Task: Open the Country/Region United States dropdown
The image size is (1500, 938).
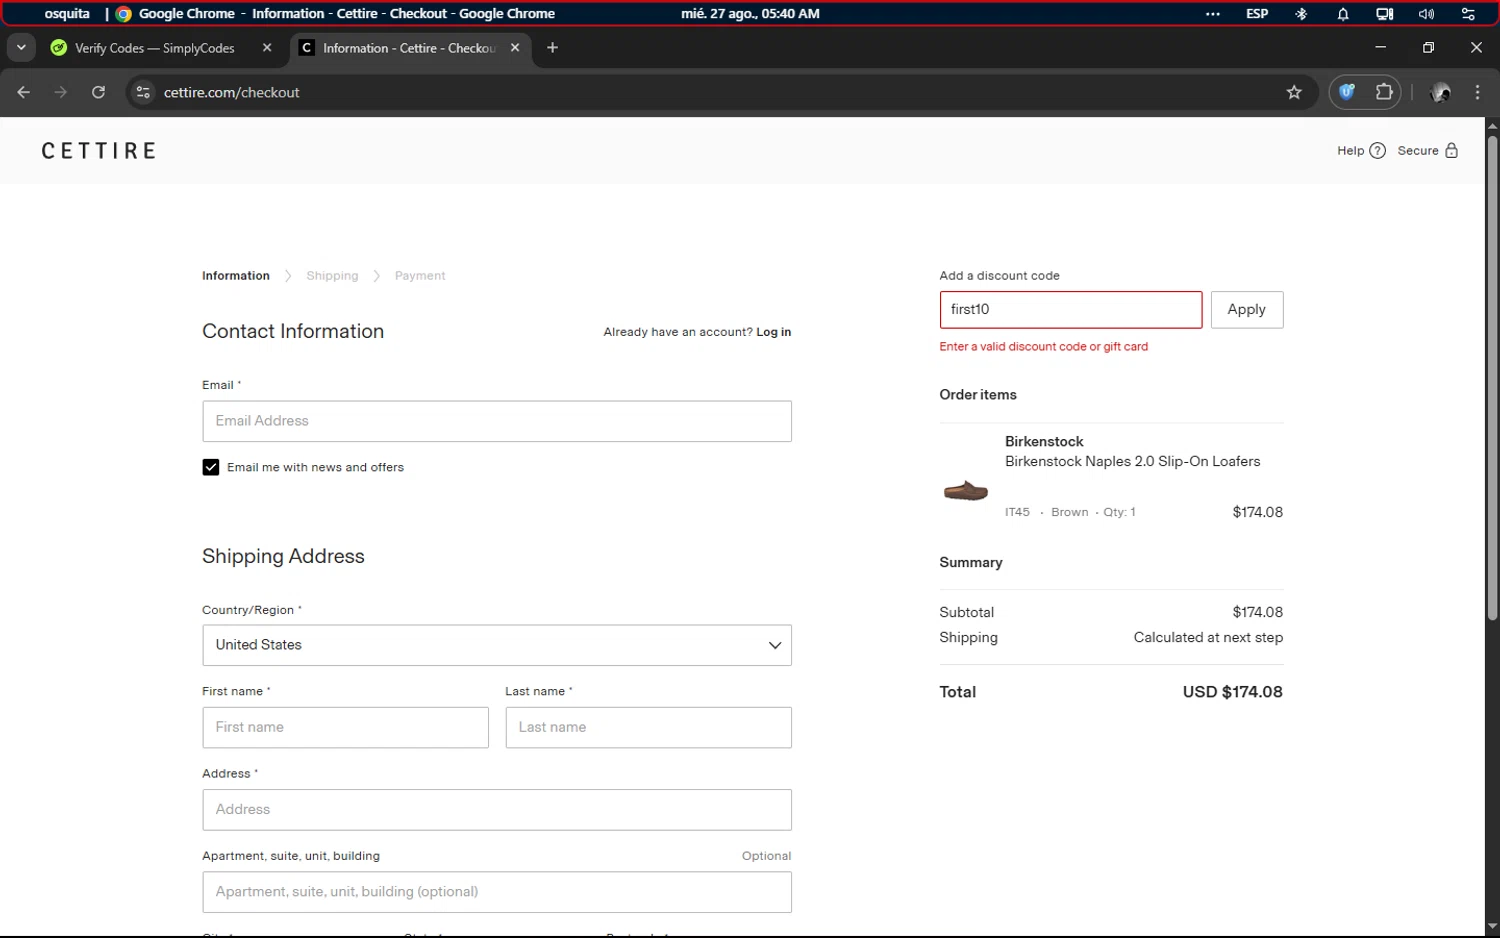Action: click(497, 645)
